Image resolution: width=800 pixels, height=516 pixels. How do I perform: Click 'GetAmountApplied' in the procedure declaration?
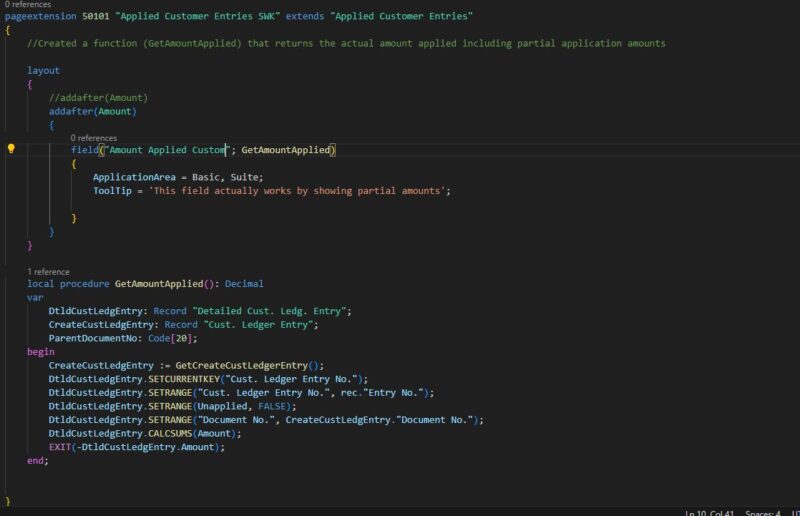tap(159, 284)
